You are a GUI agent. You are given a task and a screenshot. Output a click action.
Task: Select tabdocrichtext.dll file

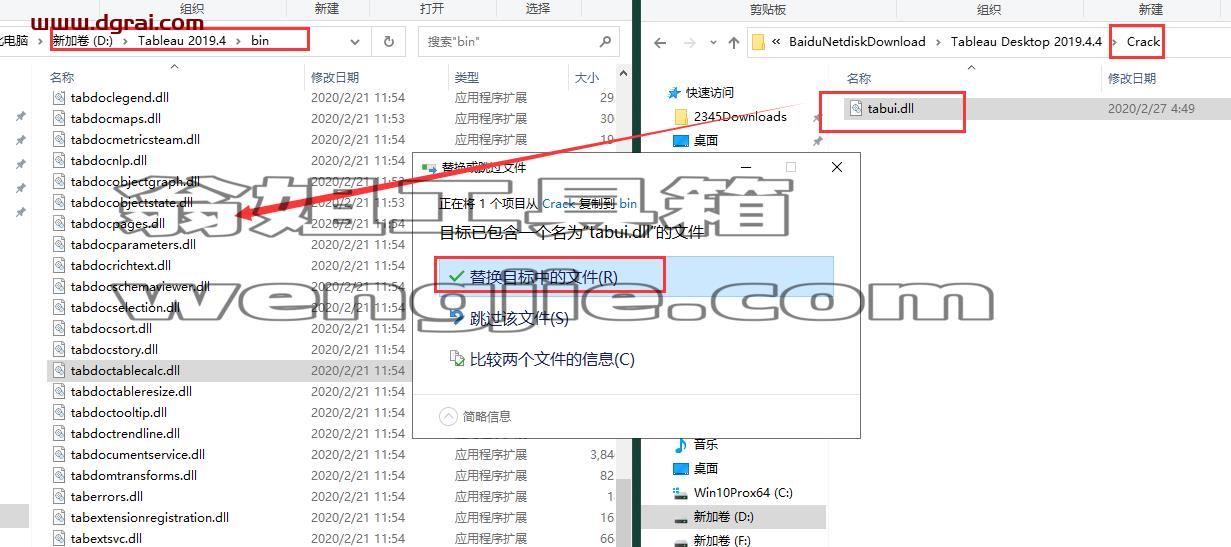(121, 266)
